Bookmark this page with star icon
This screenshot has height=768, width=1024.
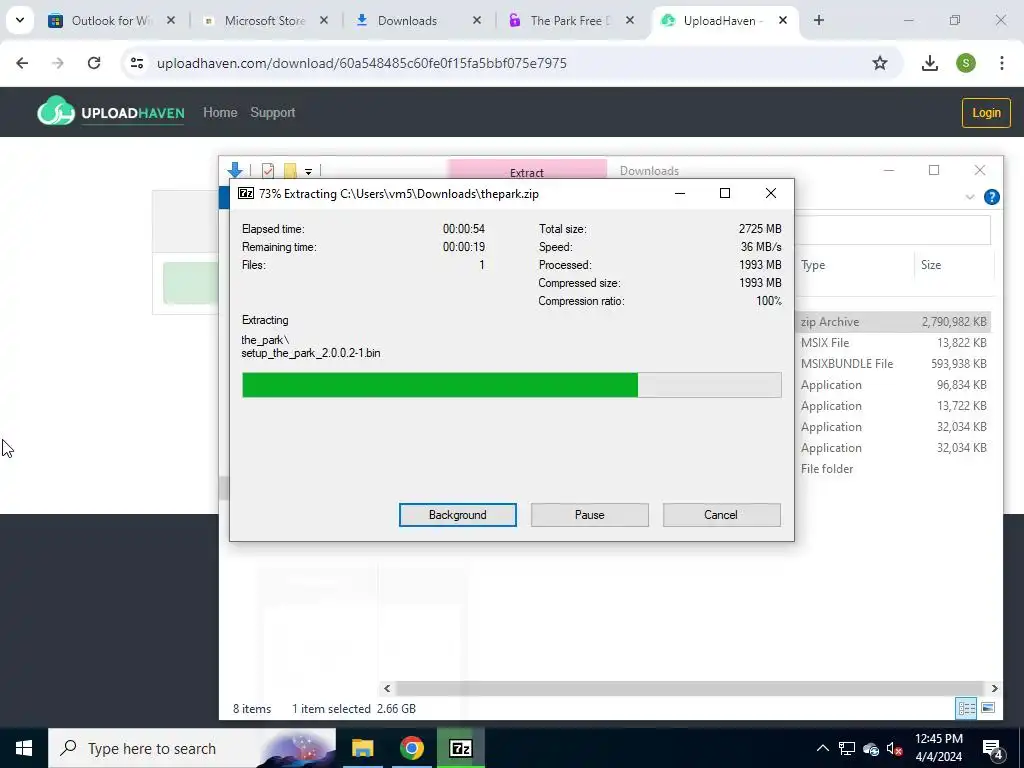click(x=880, y=63)
